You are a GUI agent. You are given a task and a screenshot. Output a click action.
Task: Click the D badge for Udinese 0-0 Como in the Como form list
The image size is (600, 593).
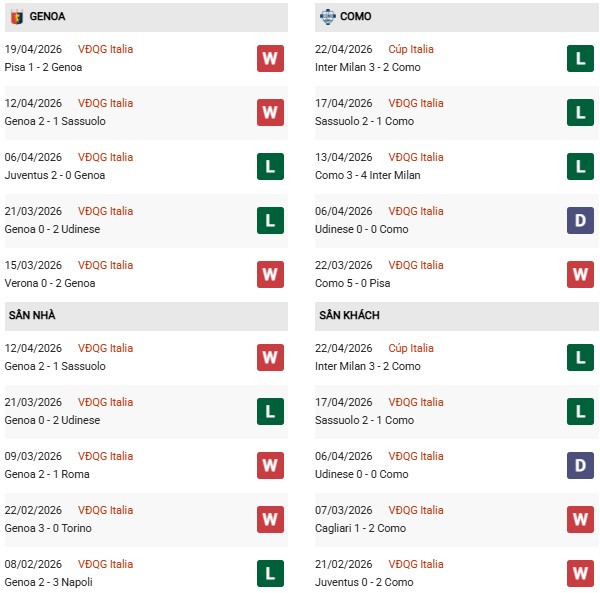(x=581, y=220)
